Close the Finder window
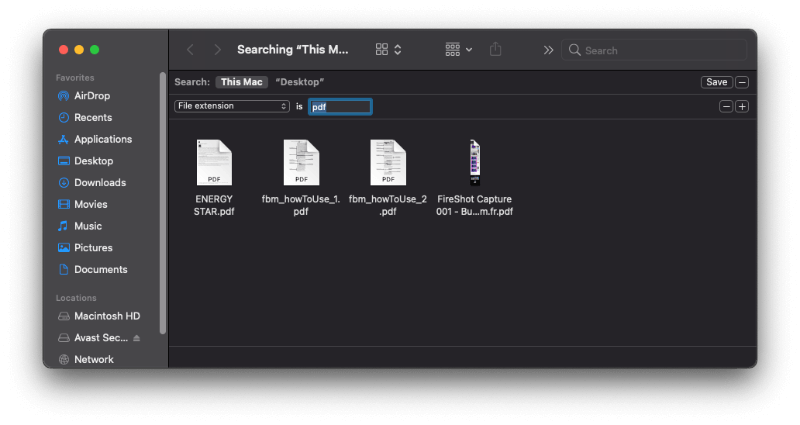Viewport: 800px width, 425px height. pyautogui.click(x=63, y=49)
